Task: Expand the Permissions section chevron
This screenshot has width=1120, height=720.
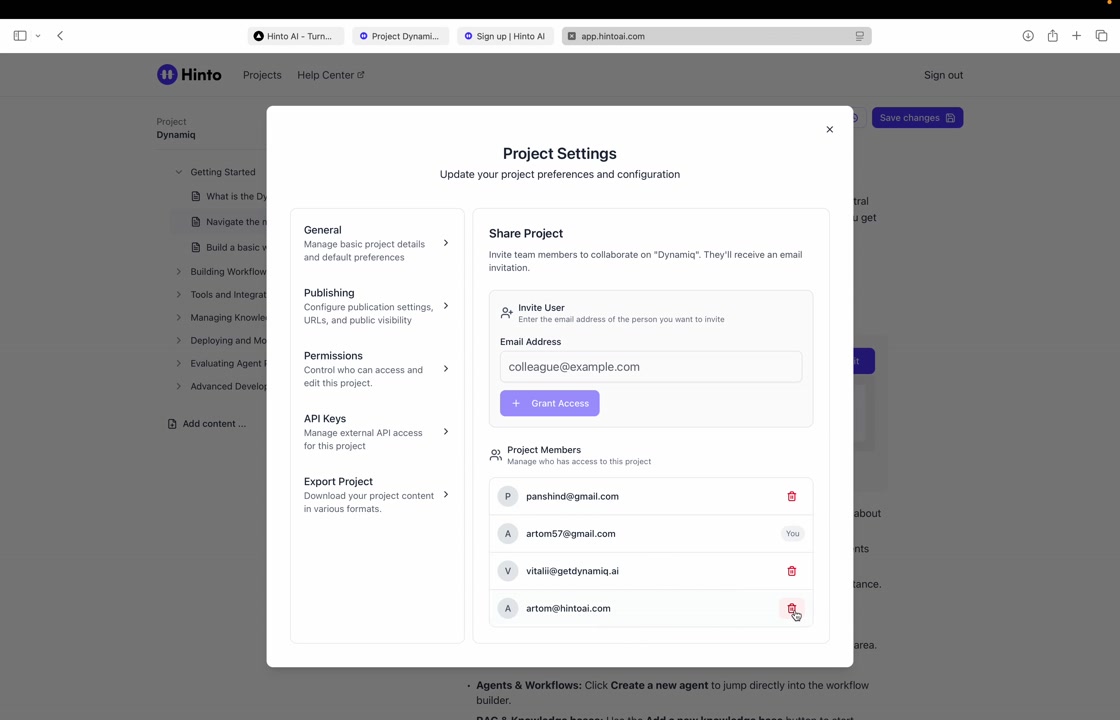Action: 446,369
